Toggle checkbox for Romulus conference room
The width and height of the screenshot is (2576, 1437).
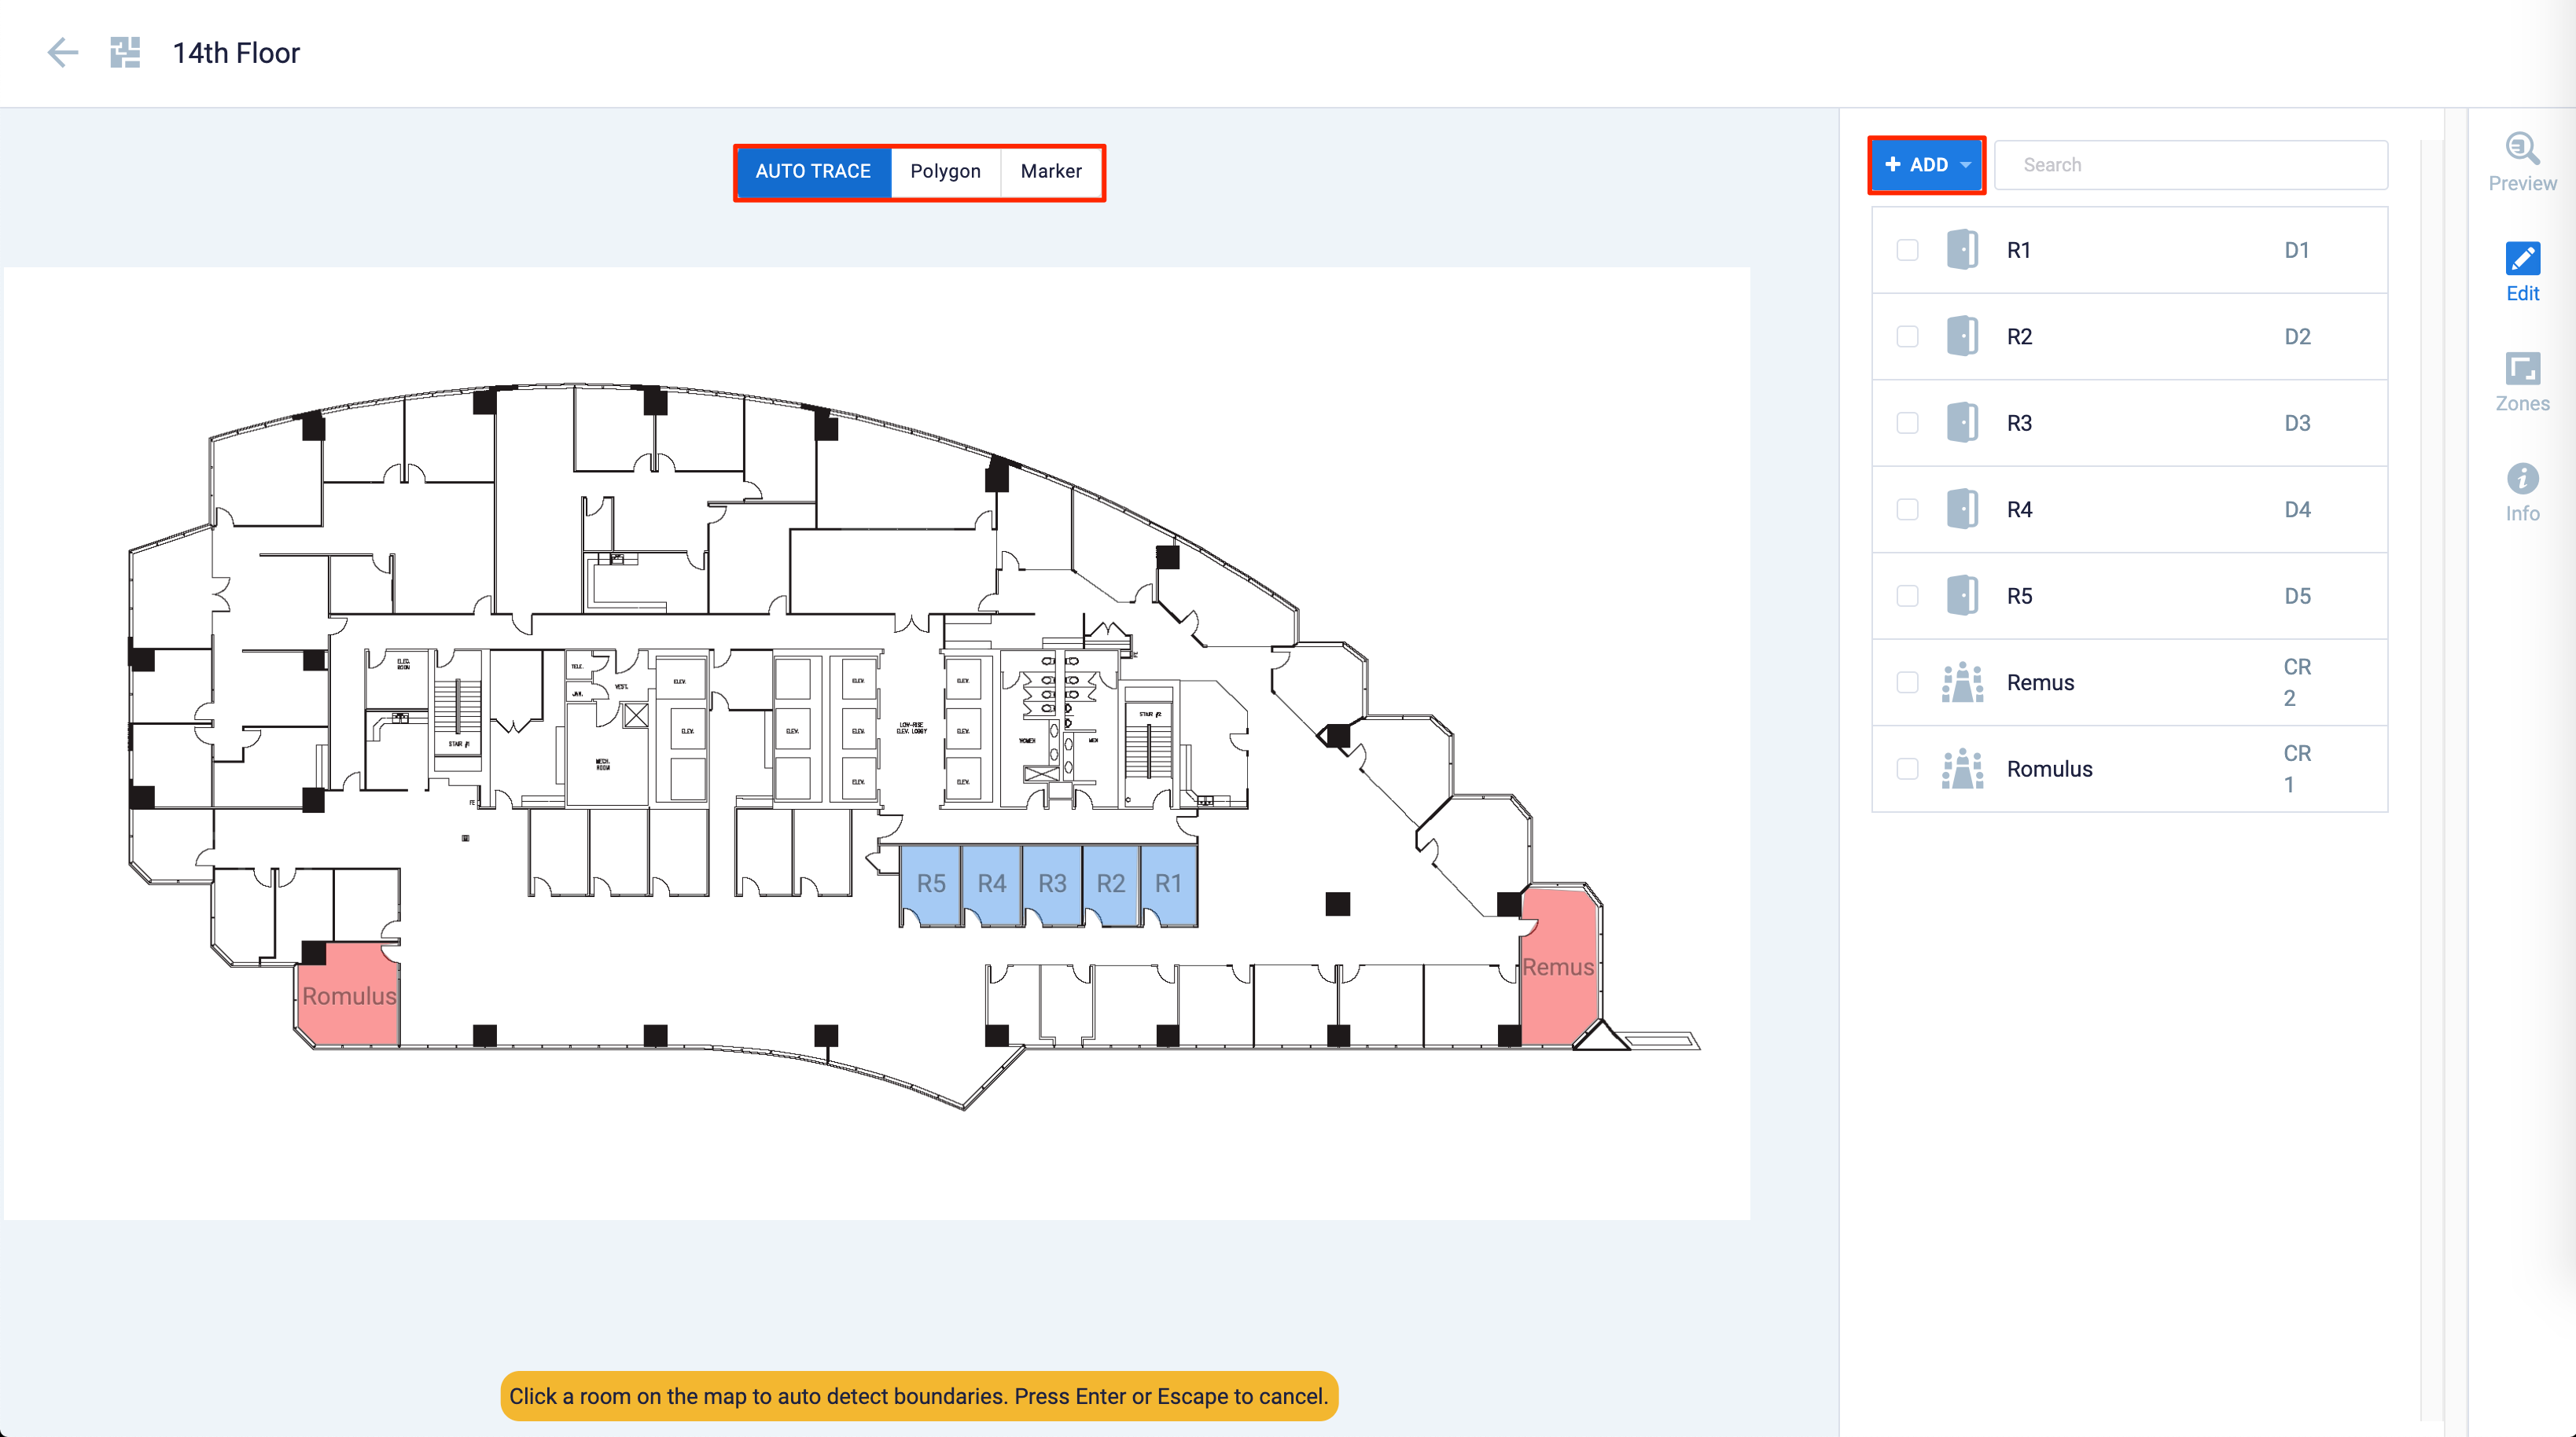[1908, 768]
